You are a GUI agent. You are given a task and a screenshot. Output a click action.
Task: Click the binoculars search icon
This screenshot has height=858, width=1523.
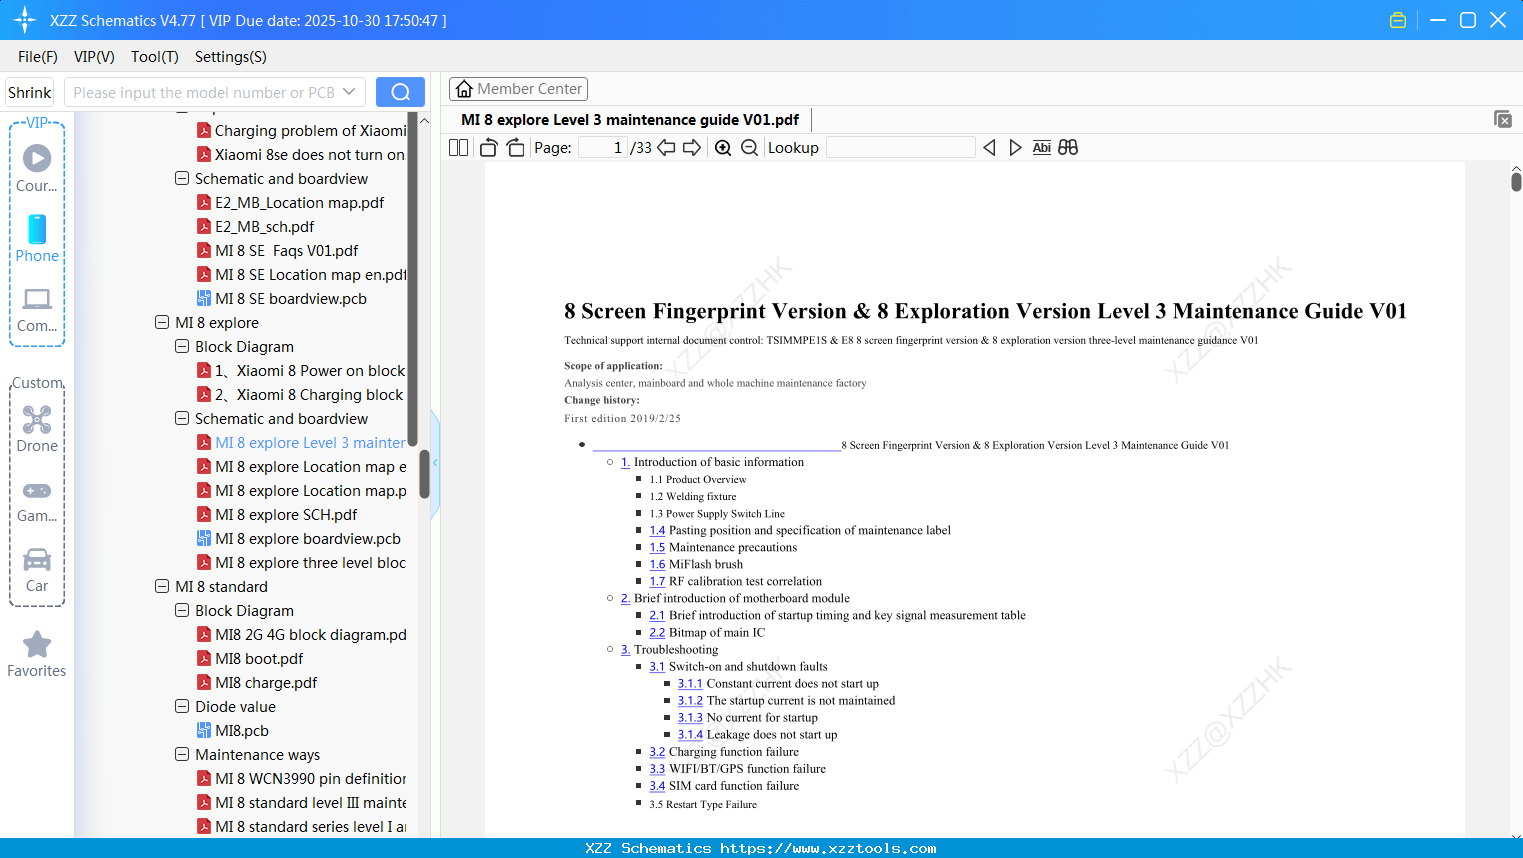coord(1068,148)
